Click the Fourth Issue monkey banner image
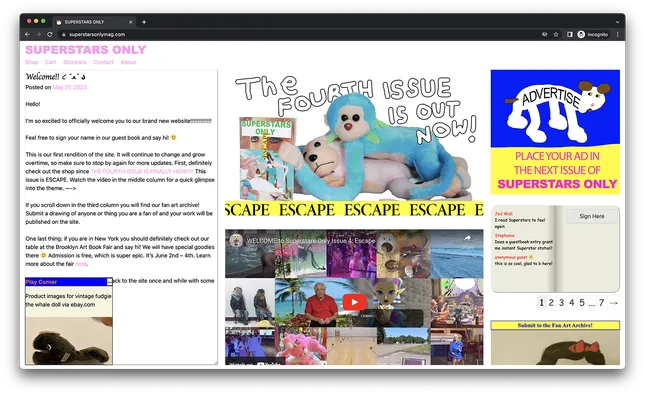 click(x=354, y=138)
